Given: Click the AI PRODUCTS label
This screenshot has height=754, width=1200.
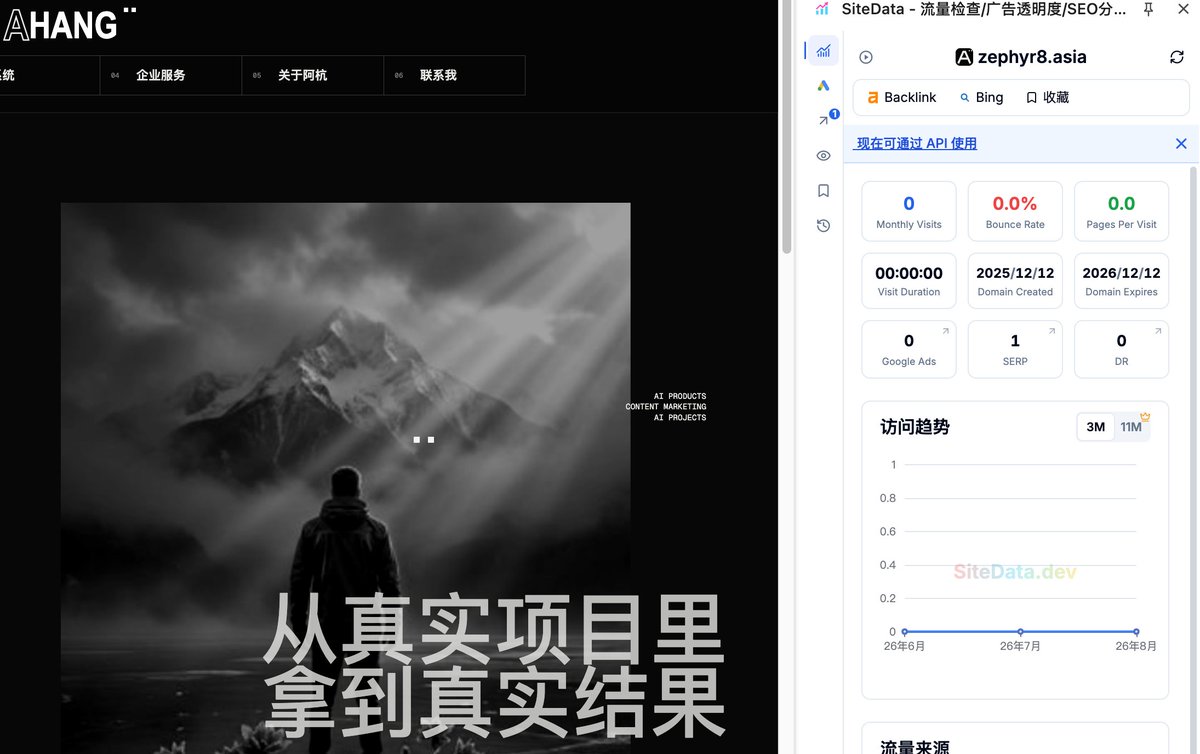Looking at the screenshot, I should tap(680, 397).
